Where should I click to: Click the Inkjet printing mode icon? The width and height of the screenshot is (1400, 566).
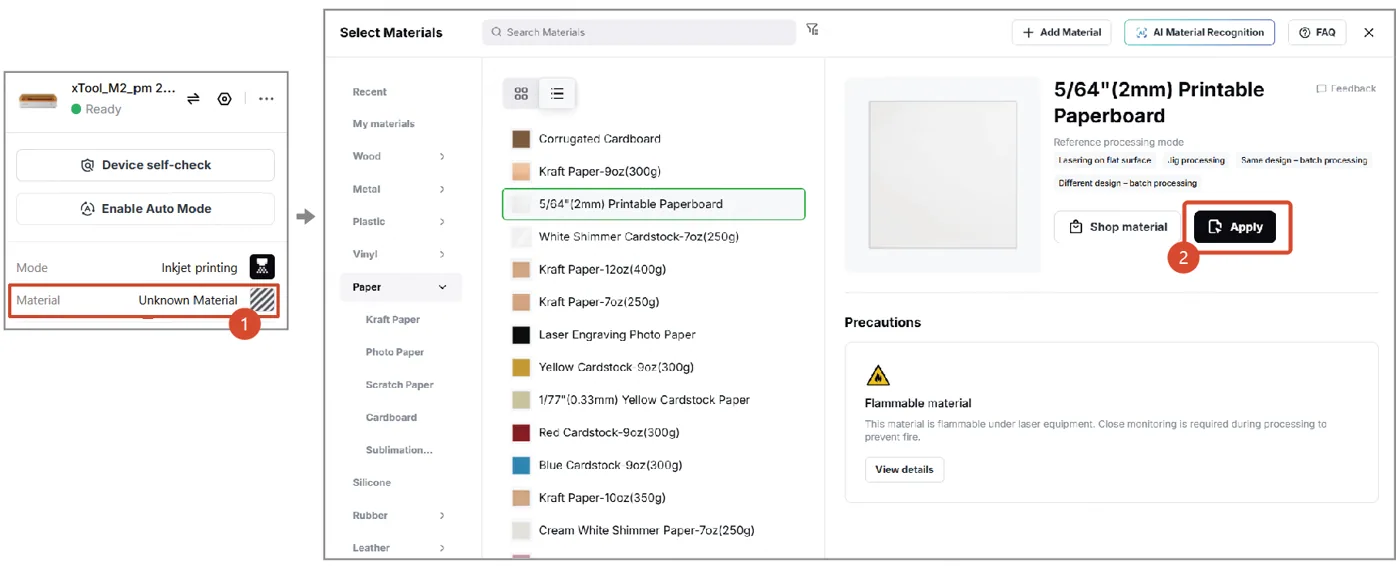click(262, 267)
